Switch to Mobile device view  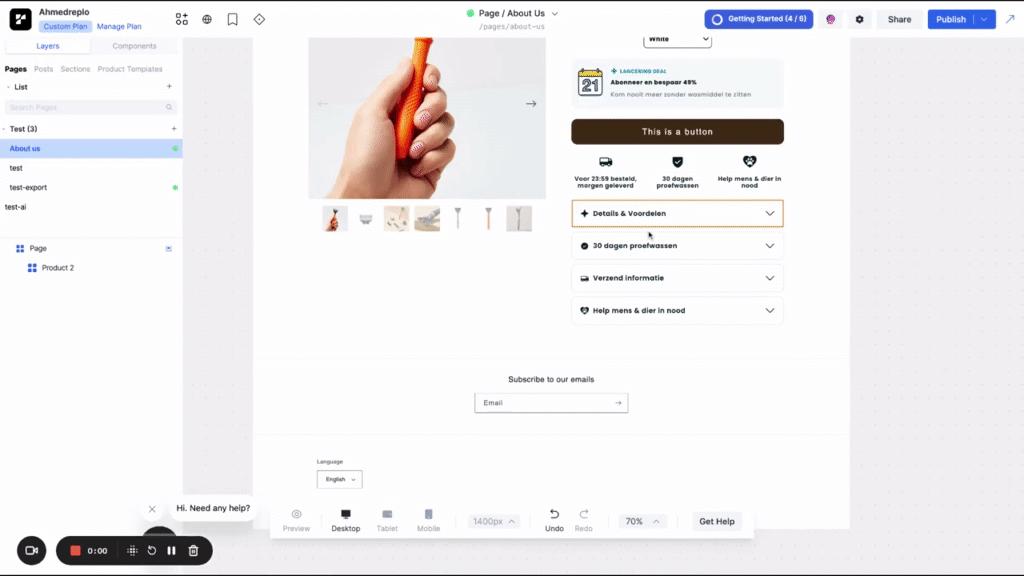tap(428, 515)
